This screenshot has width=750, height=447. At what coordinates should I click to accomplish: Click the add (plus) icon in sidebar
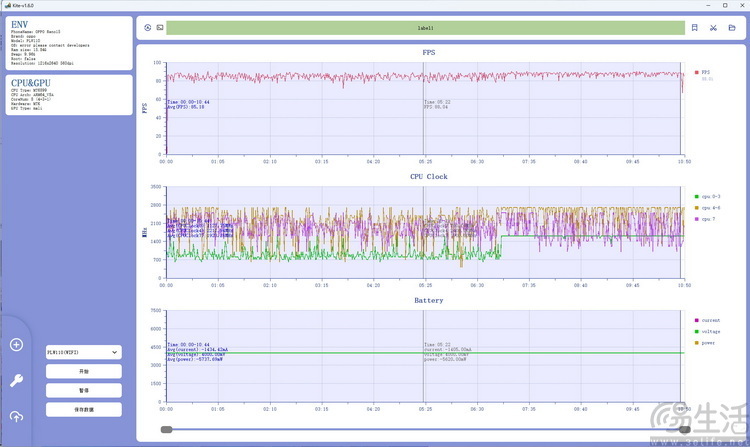point(16,345)
